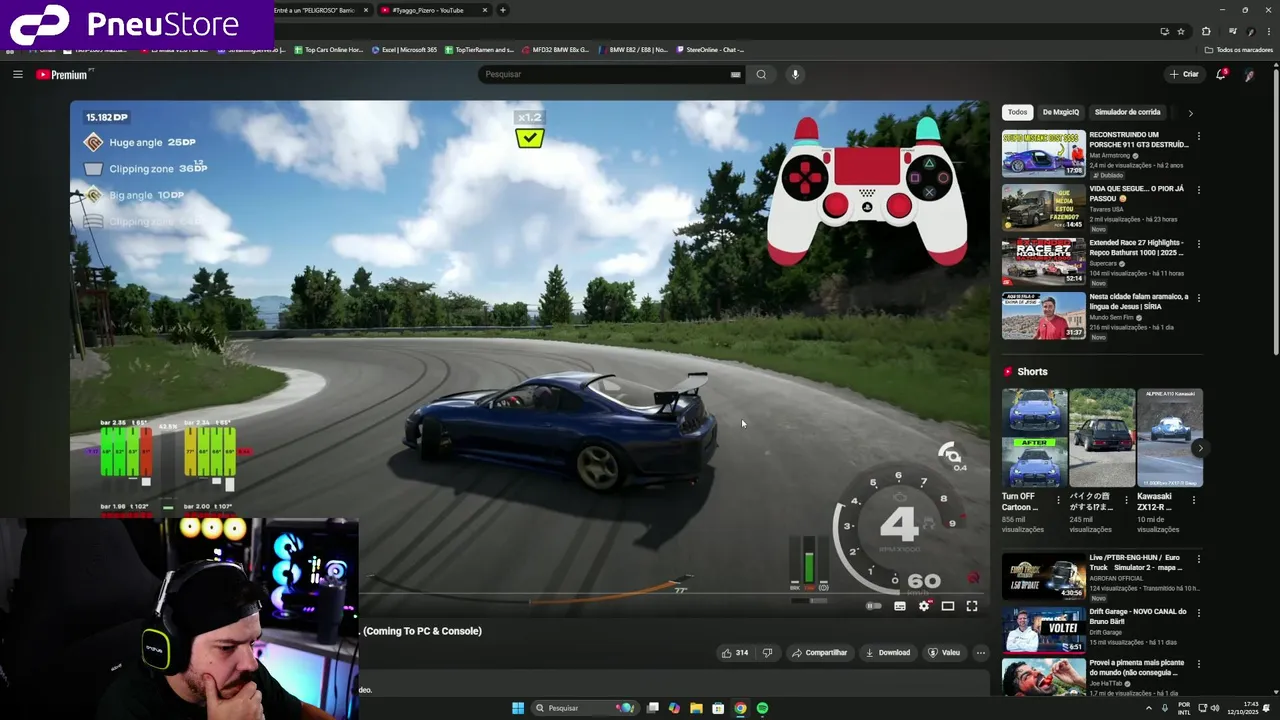Open Euro Truck Simulator 2 live thumbnail

click(1043, 576)
